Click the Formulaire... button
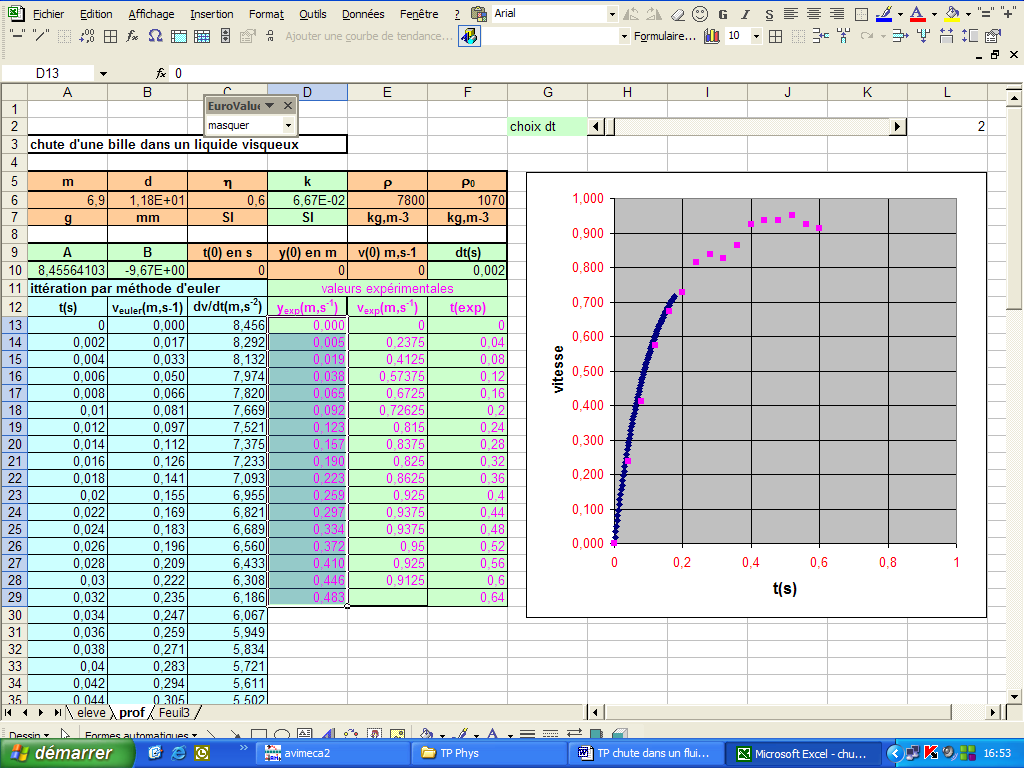1024x768 pixels. 665,36
